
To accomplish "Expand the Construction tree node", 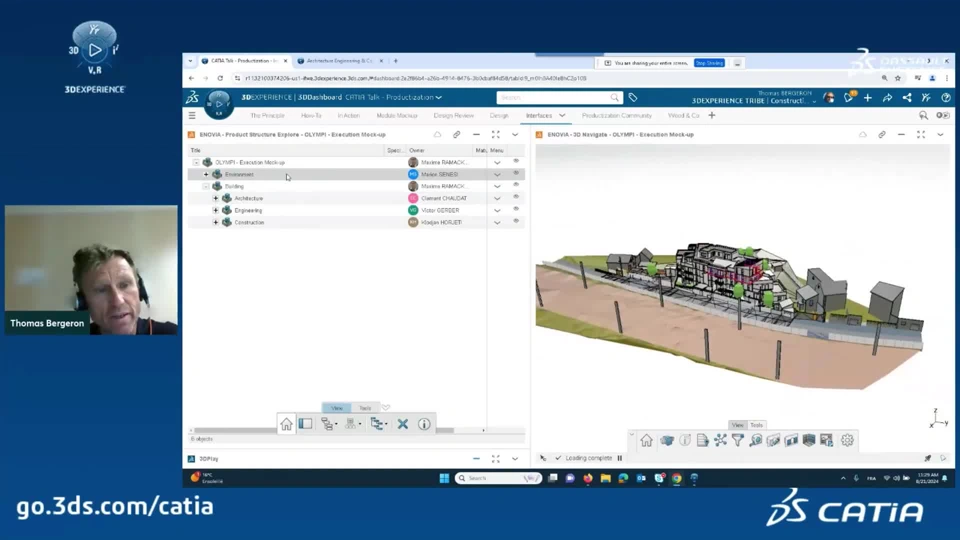I will 216,222.
